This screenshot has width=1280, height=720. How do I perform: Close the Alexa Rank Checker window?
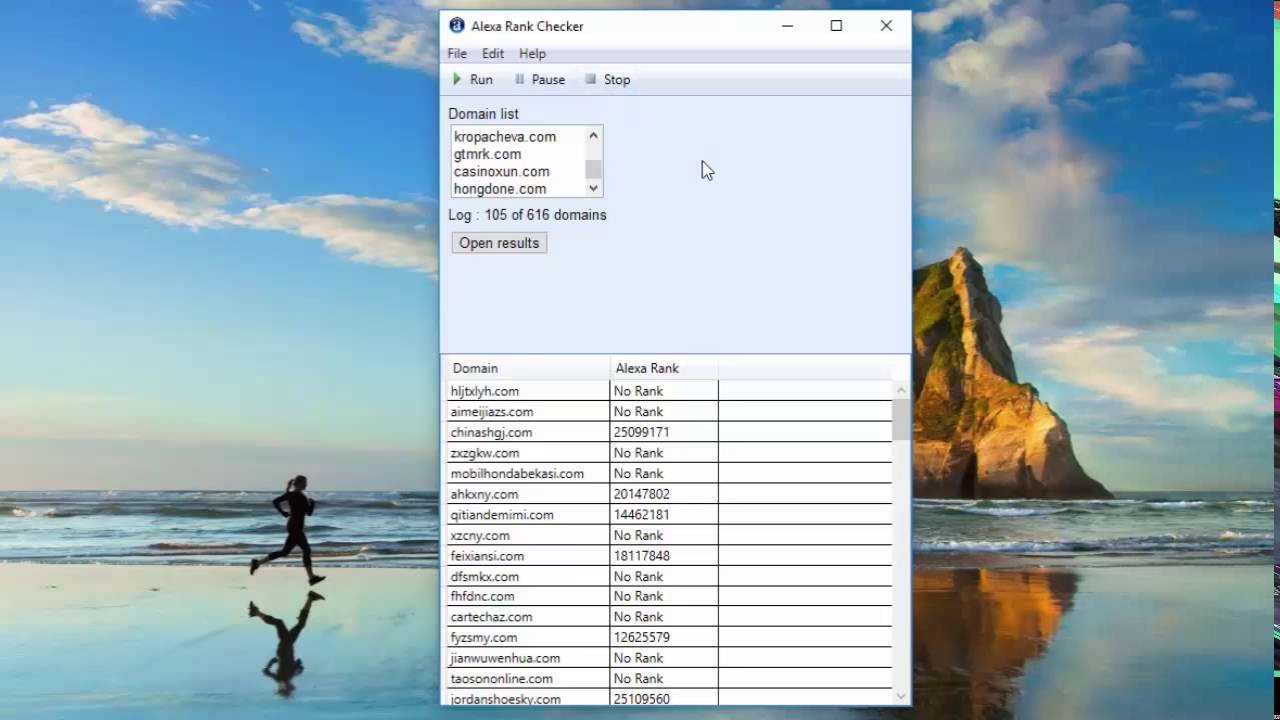coord(886,26)
